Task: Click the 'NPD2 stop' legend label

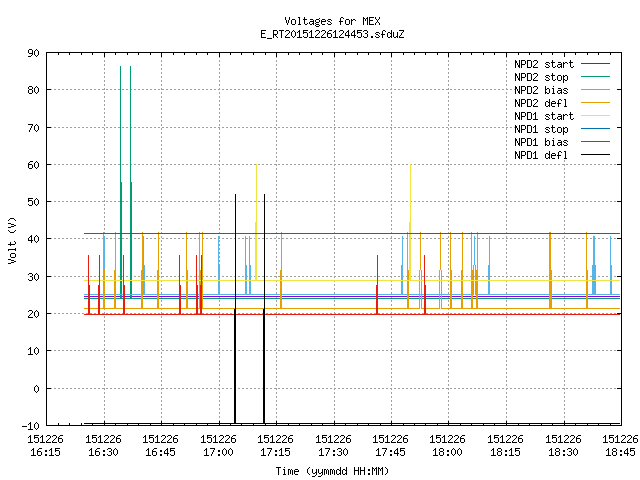Action: [x=541, y=77]
